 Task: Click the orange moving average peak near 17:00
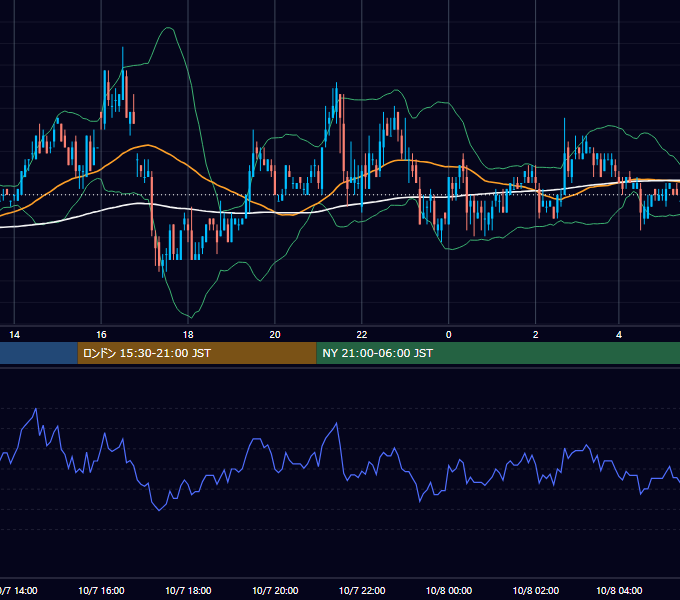click(x=148, y=145)
